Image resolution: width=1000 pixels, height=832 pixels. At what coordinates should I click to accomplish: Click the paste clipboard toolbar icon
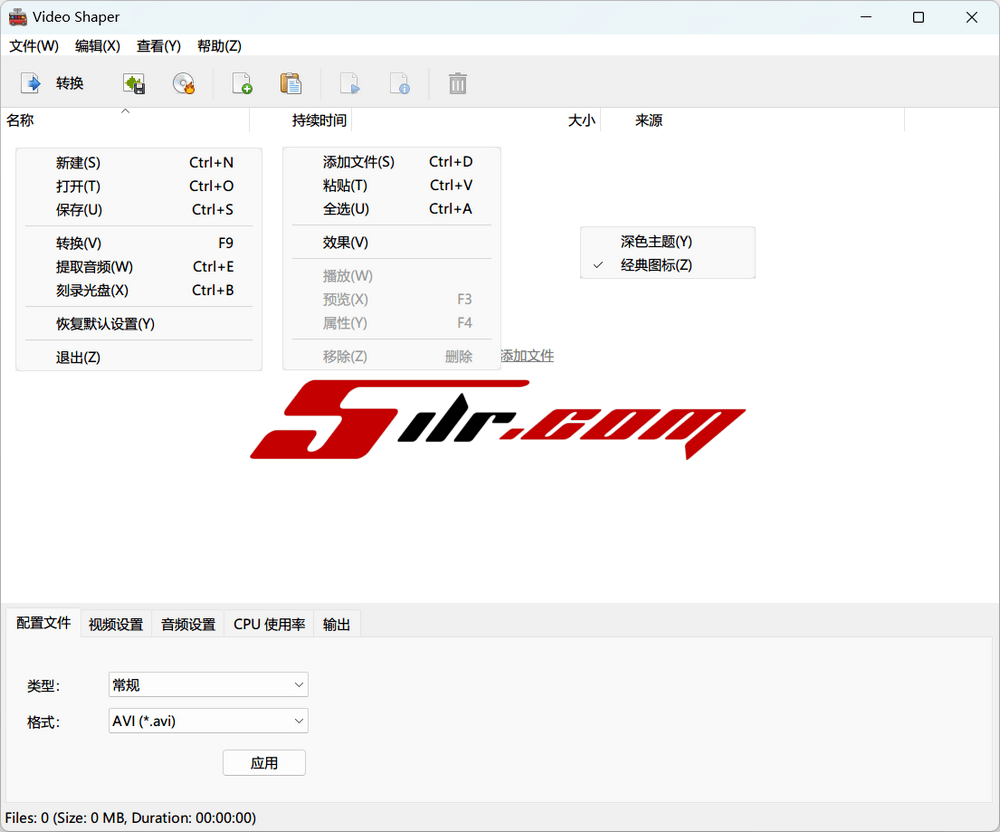click(291, 84)
